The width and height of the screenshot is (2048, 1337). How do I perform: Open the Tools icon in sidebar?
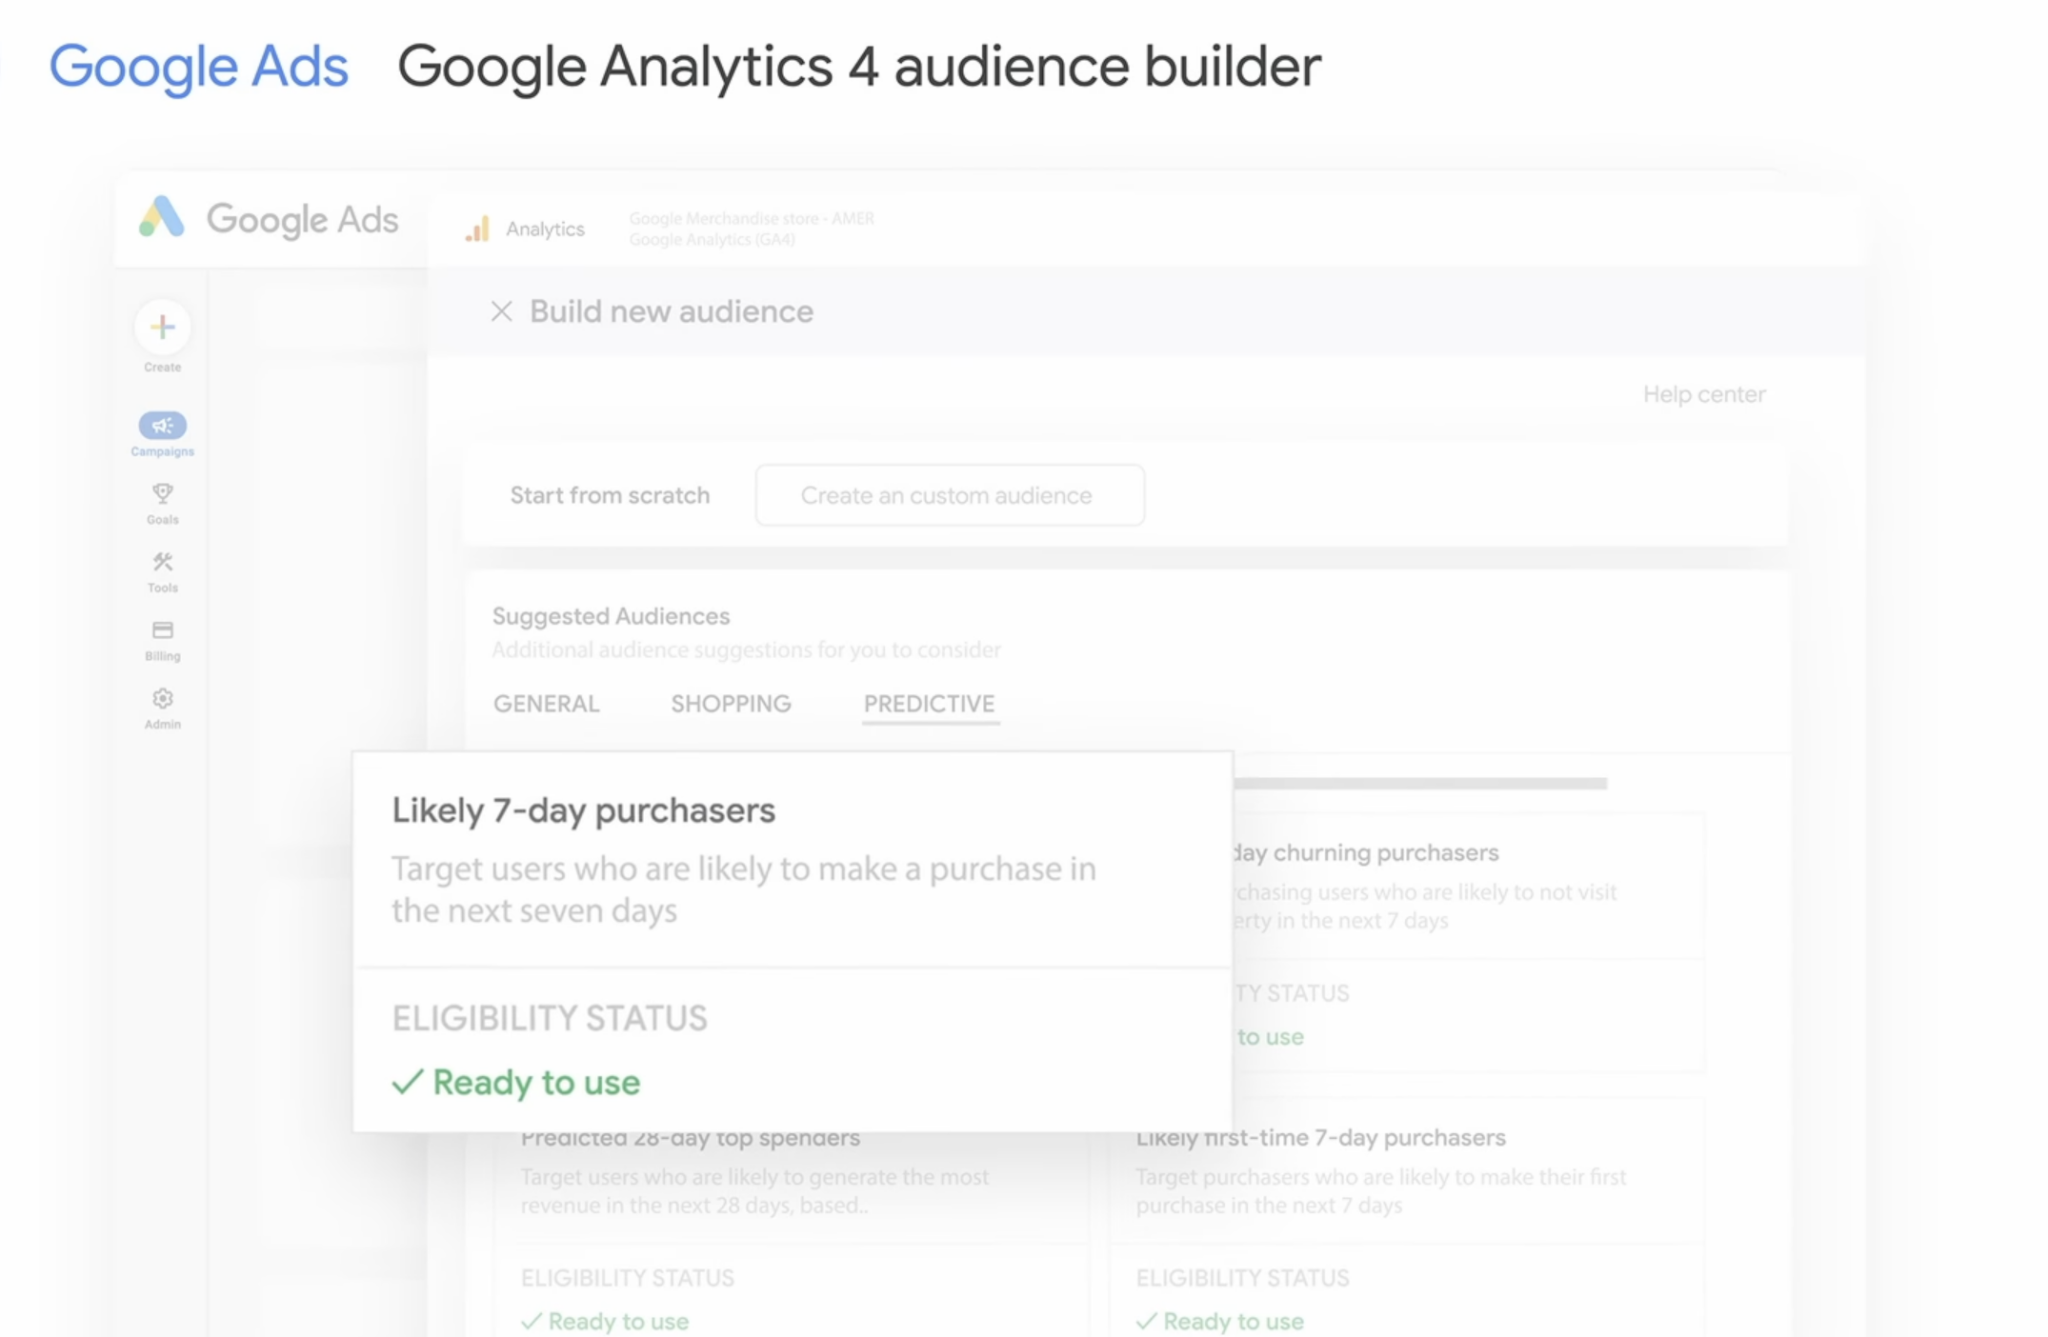tap(161, 562)
